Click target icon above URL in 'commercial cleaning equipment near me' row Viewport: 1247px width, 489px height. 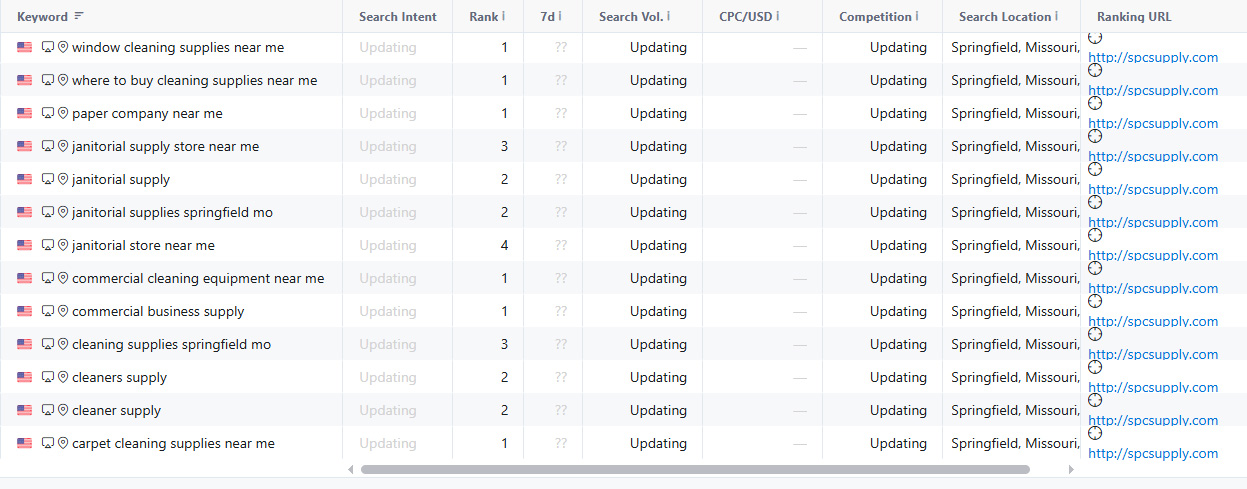[1095, 268]
